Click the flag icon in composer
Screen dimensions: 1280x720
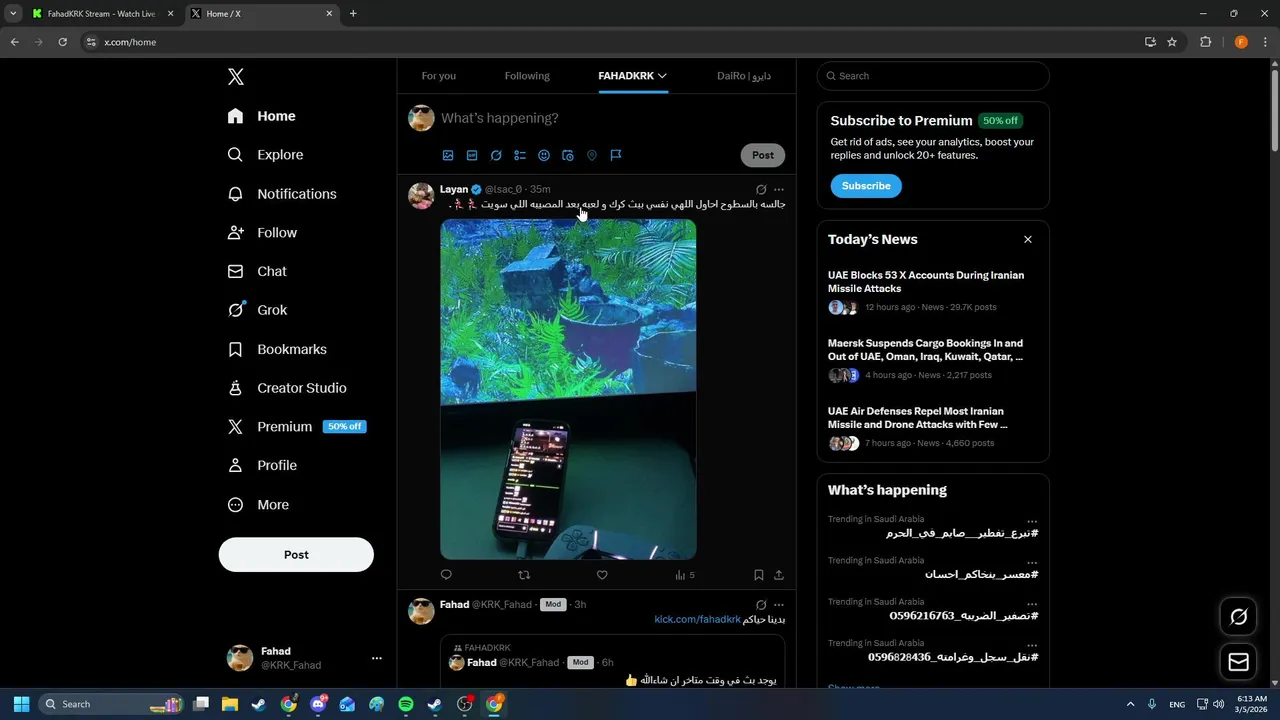coord(616,155)
